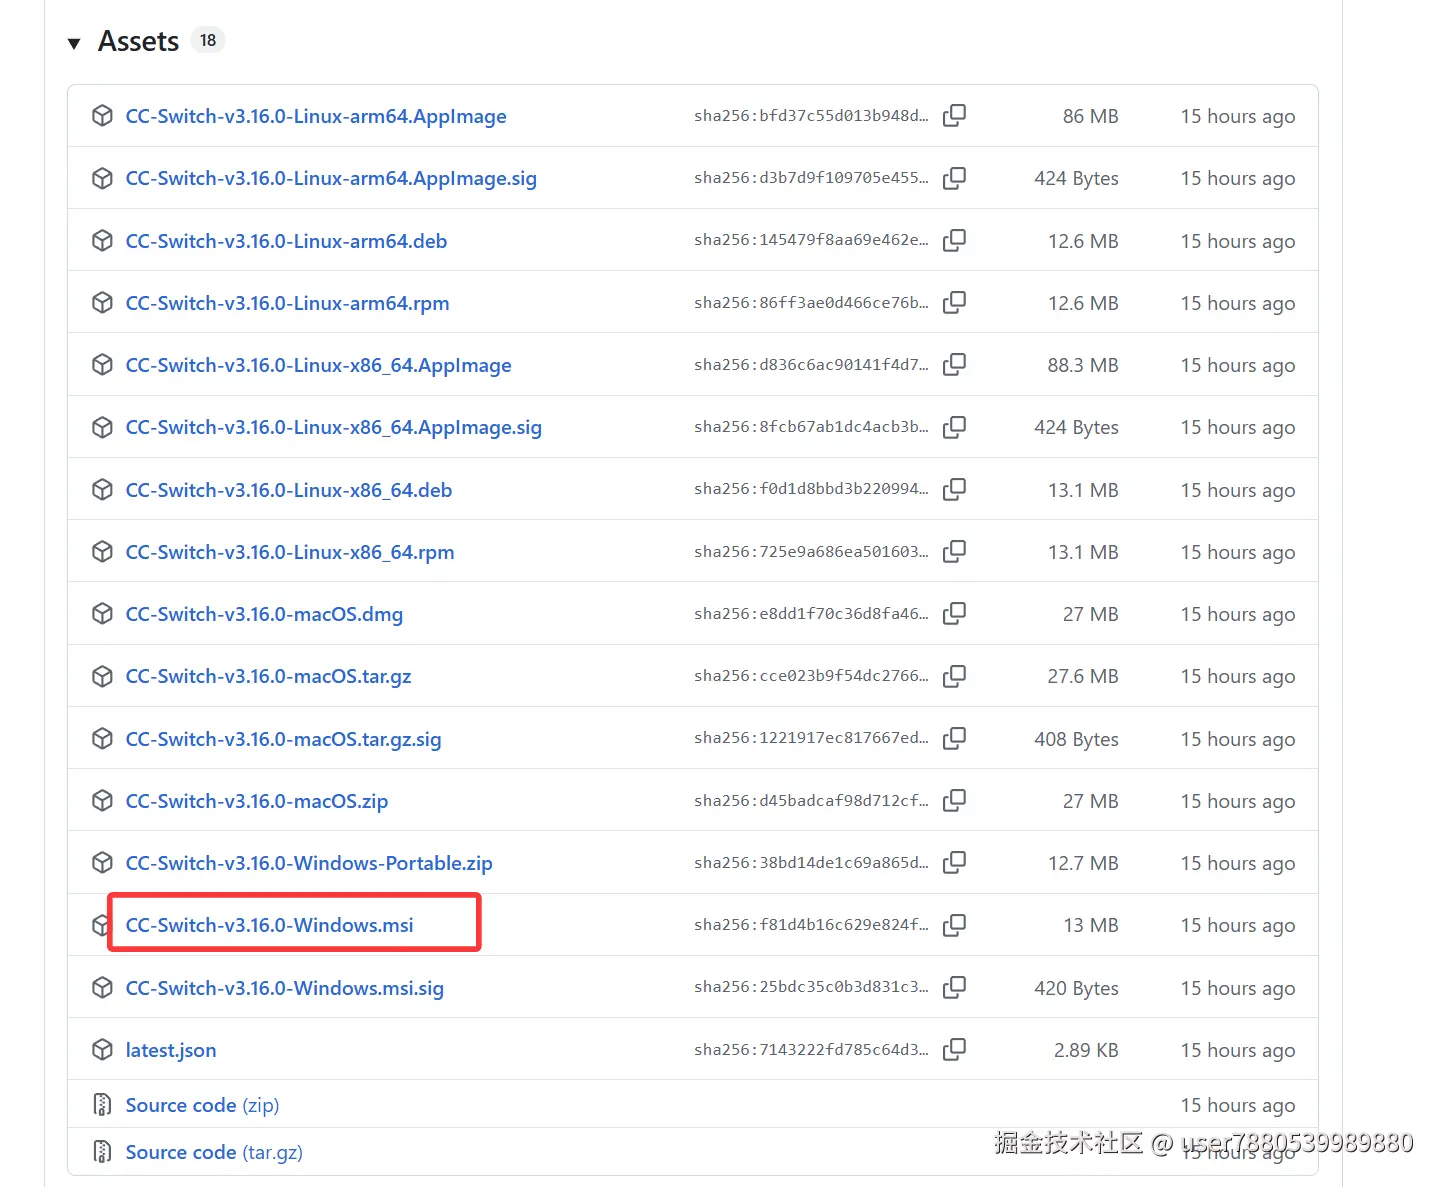Download CC-Switch-v3.16.0-Linux-arm64.AppImage
The width and height of the screenshot is (1444, 1187).
point(316,116)
